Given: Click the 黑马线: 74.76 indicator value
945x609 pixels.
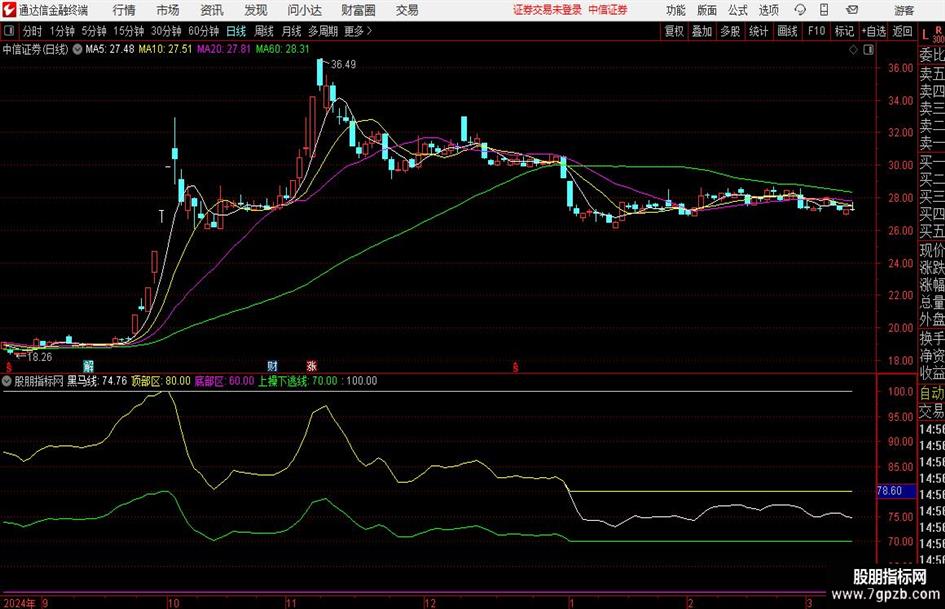Looking at the screenshot, I should (97, 381).
